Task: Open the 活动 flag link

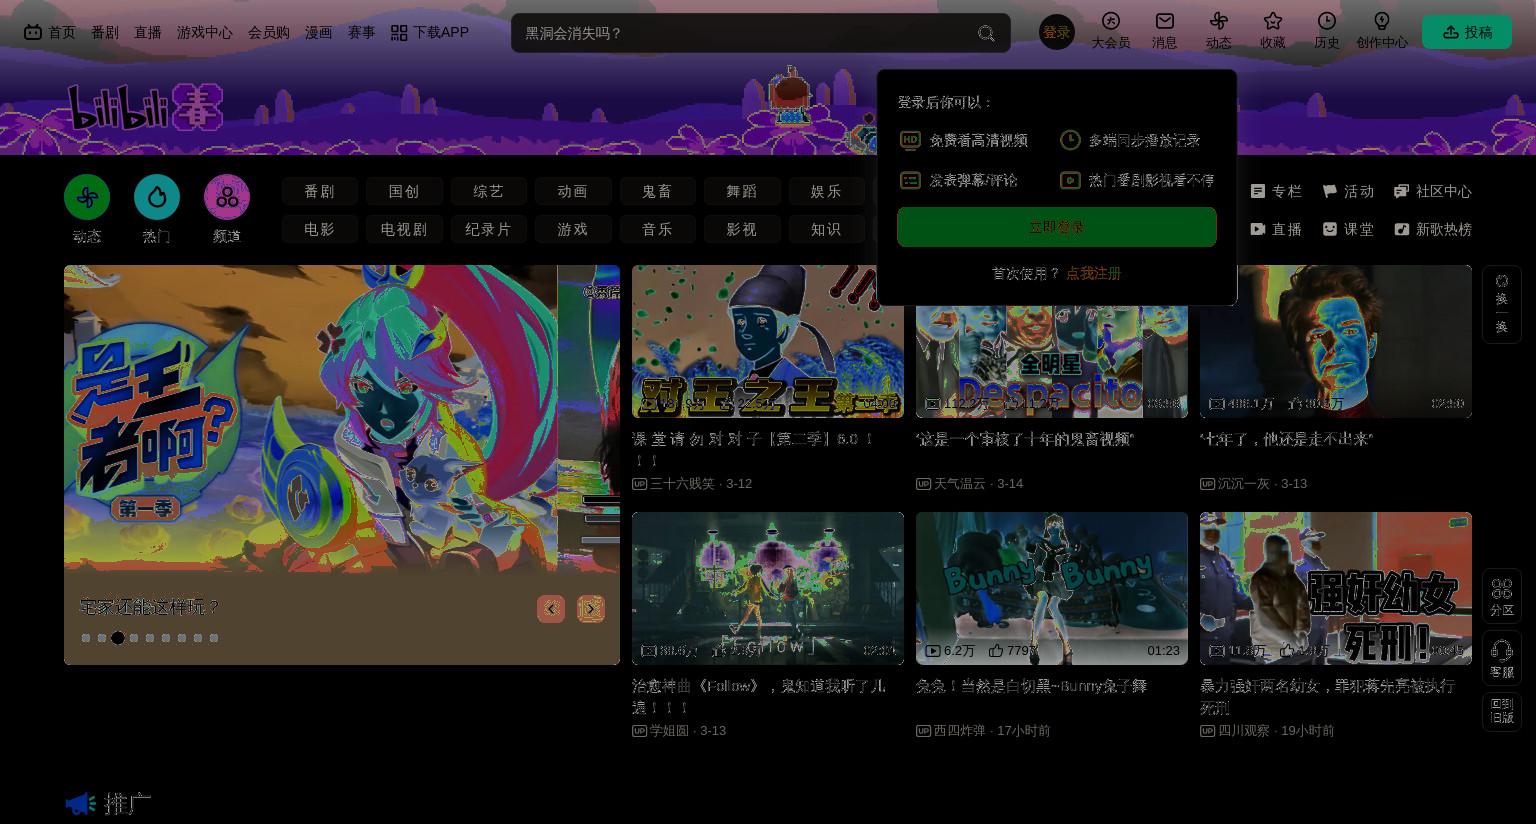Action: (1348, 191)
